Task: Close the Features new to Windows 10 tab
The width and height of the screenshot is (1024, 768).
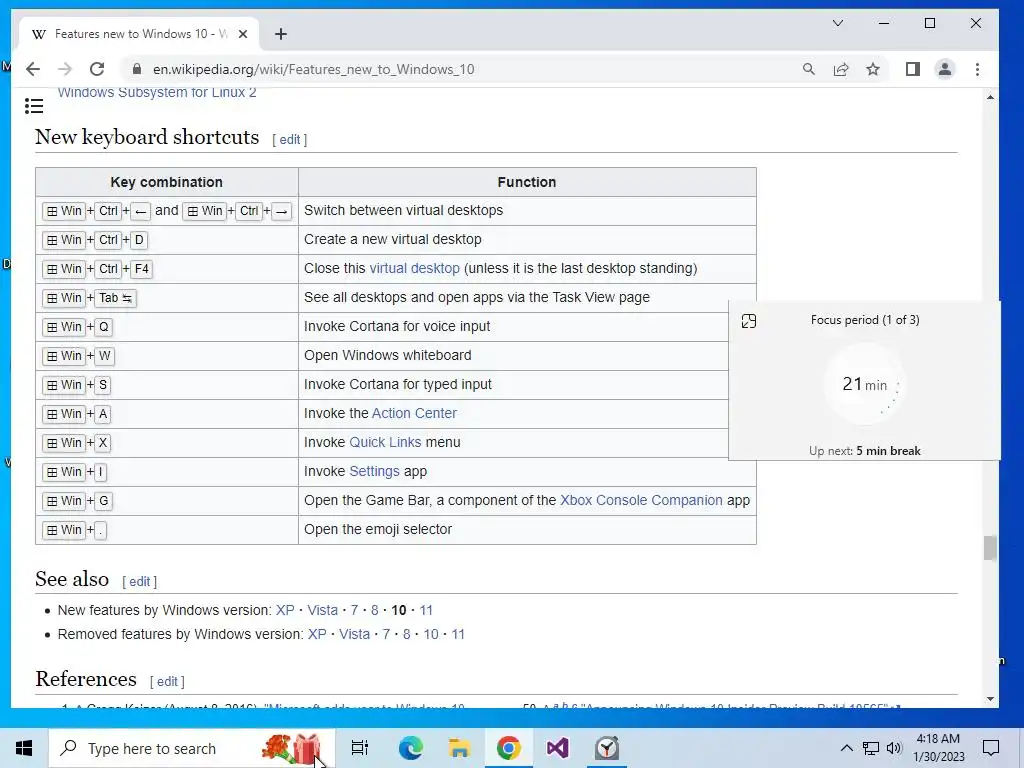Action: pos(243,34)
